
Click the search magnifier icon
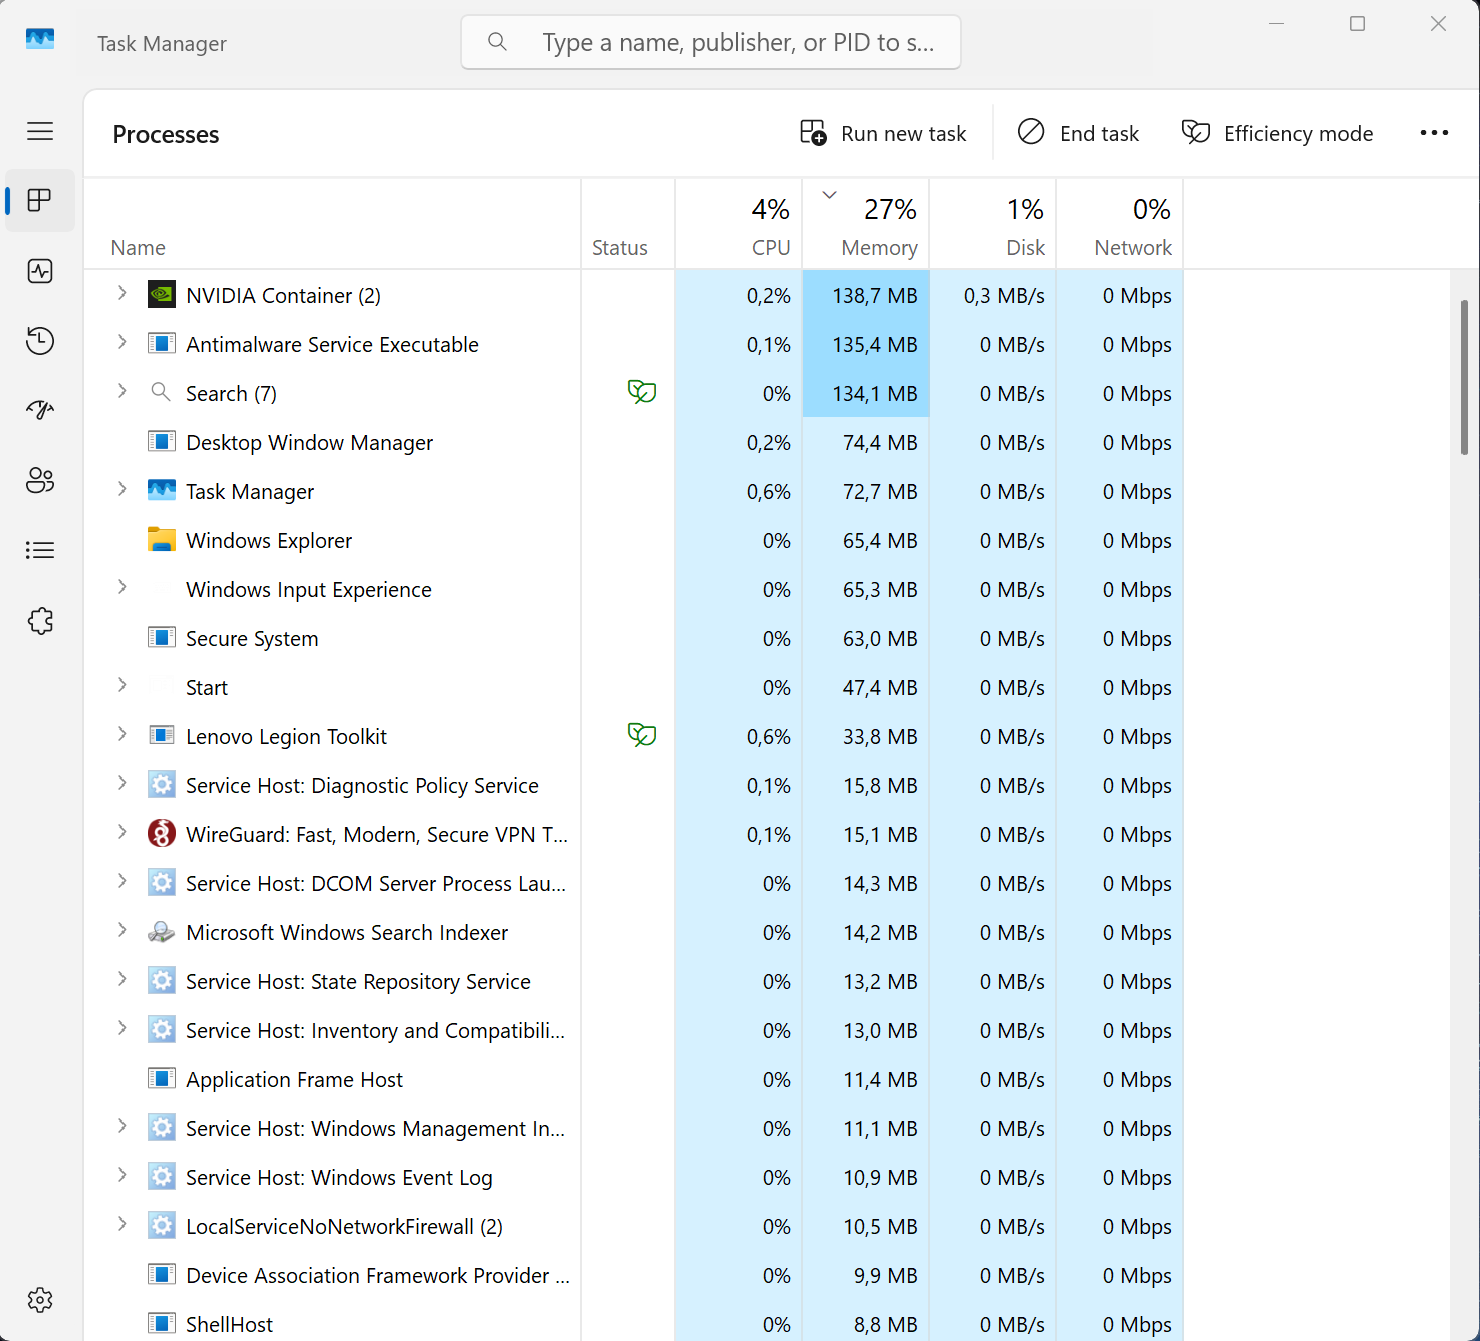click(x=497, y=42)
